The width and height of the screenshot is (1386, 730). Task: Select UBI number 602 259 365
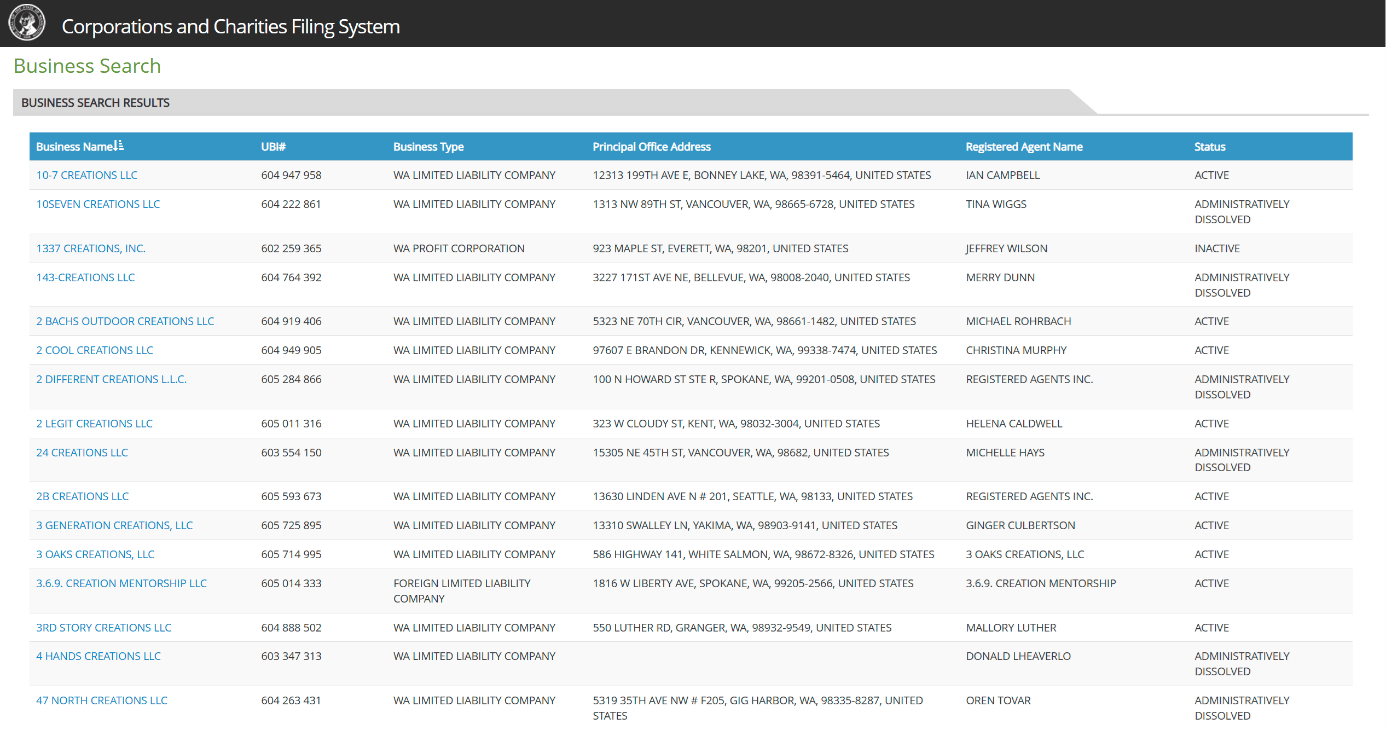coord(291,248)
